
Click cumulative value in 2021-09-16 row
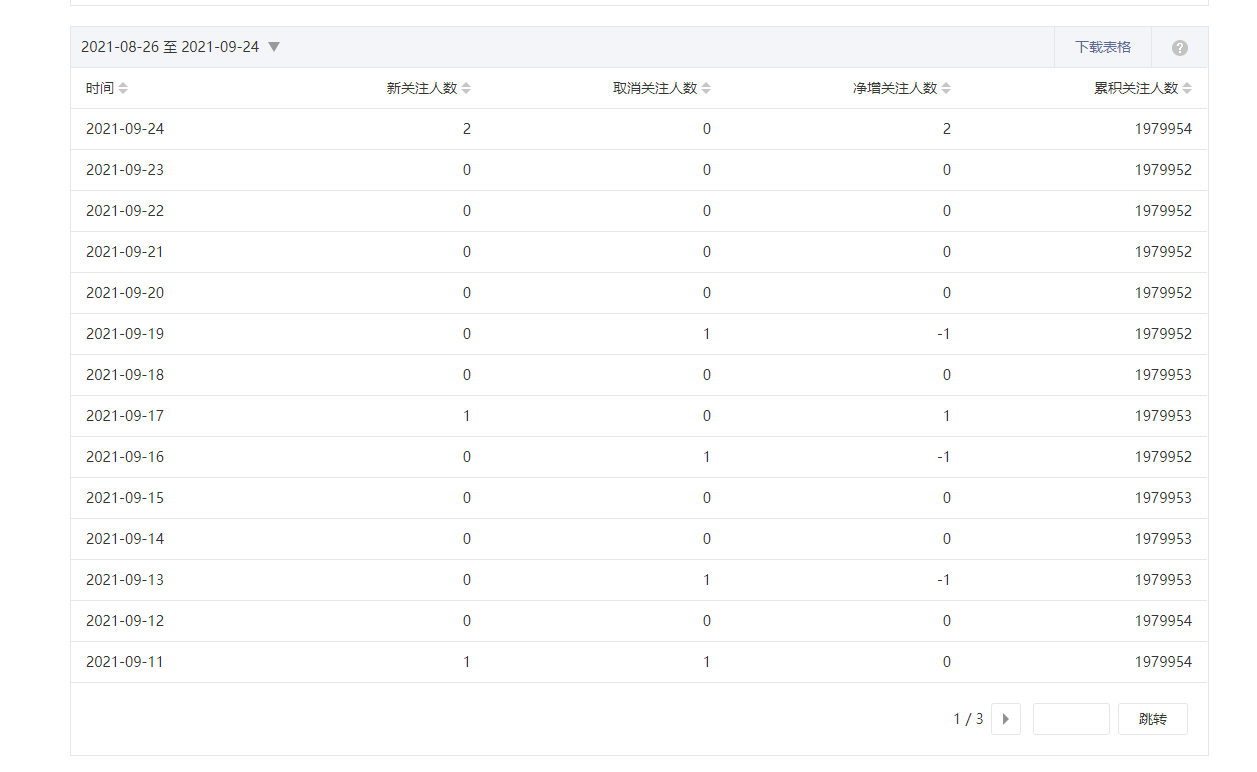tap(1163, 457)
